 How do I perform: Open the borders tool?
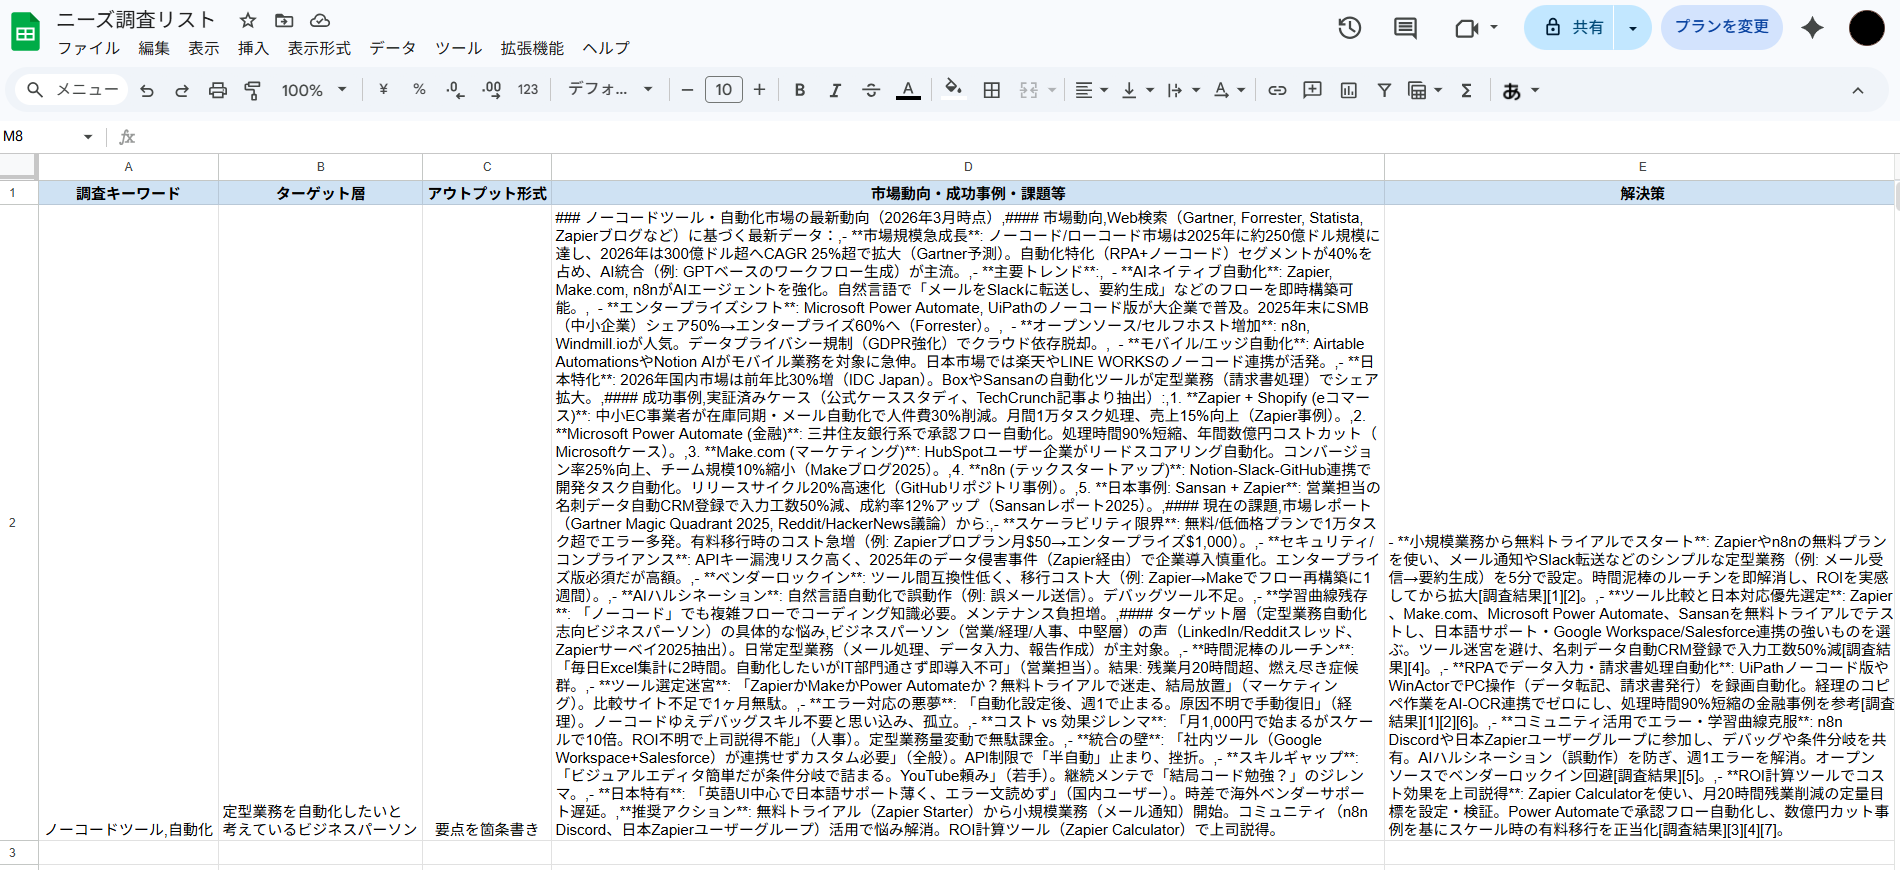pos(991,90)
